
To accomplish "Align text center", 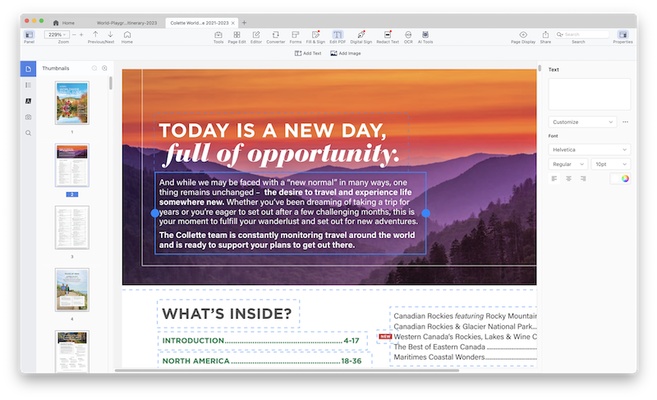I will pos(569,178).
